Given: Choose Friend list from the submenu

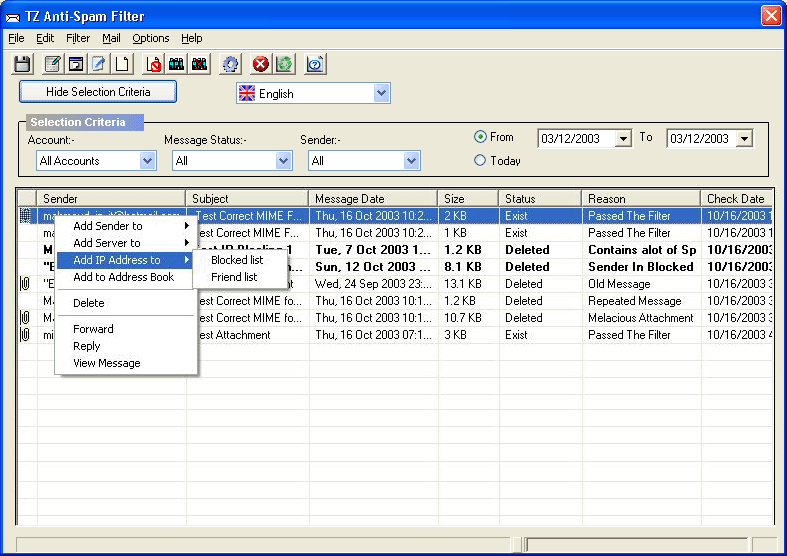Looking at the screenshot, I should click(x=239, y=277).
